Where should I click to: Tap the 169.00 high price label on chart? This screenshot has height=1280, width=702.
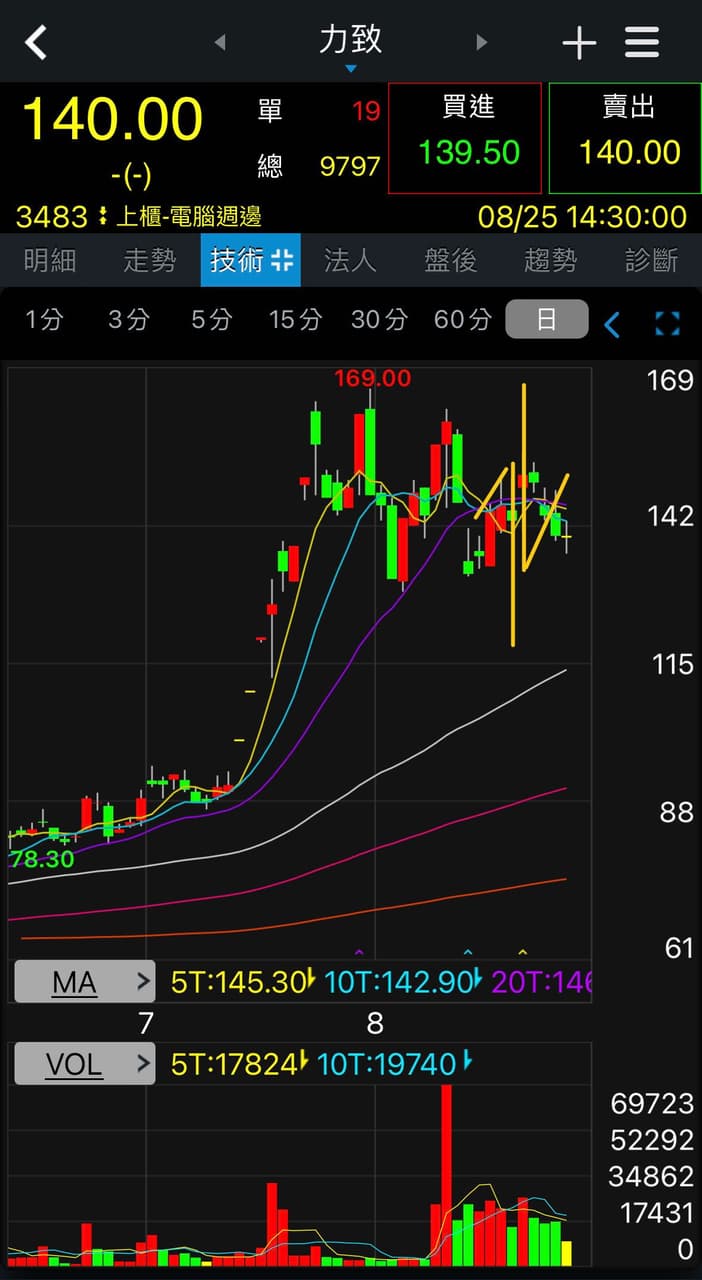point(372,378)
